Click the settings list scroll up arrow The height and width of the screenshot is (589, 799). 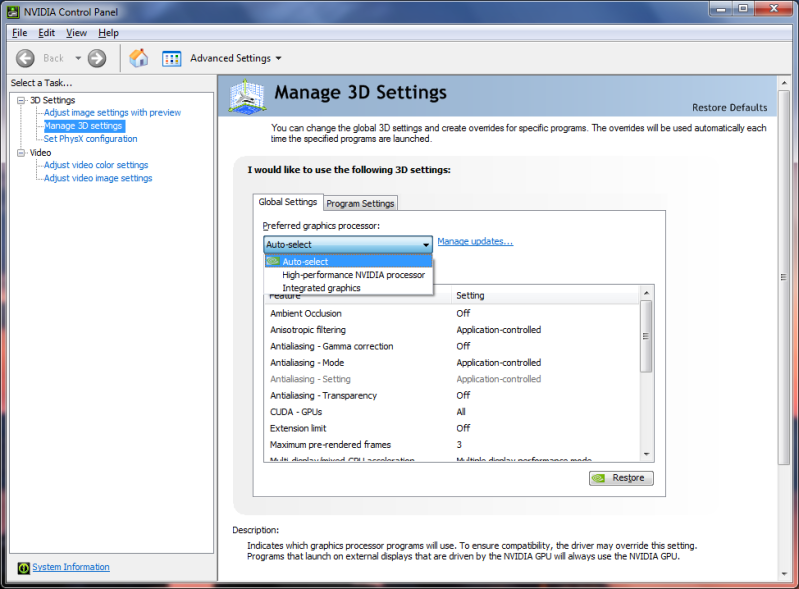pos(646,293)
